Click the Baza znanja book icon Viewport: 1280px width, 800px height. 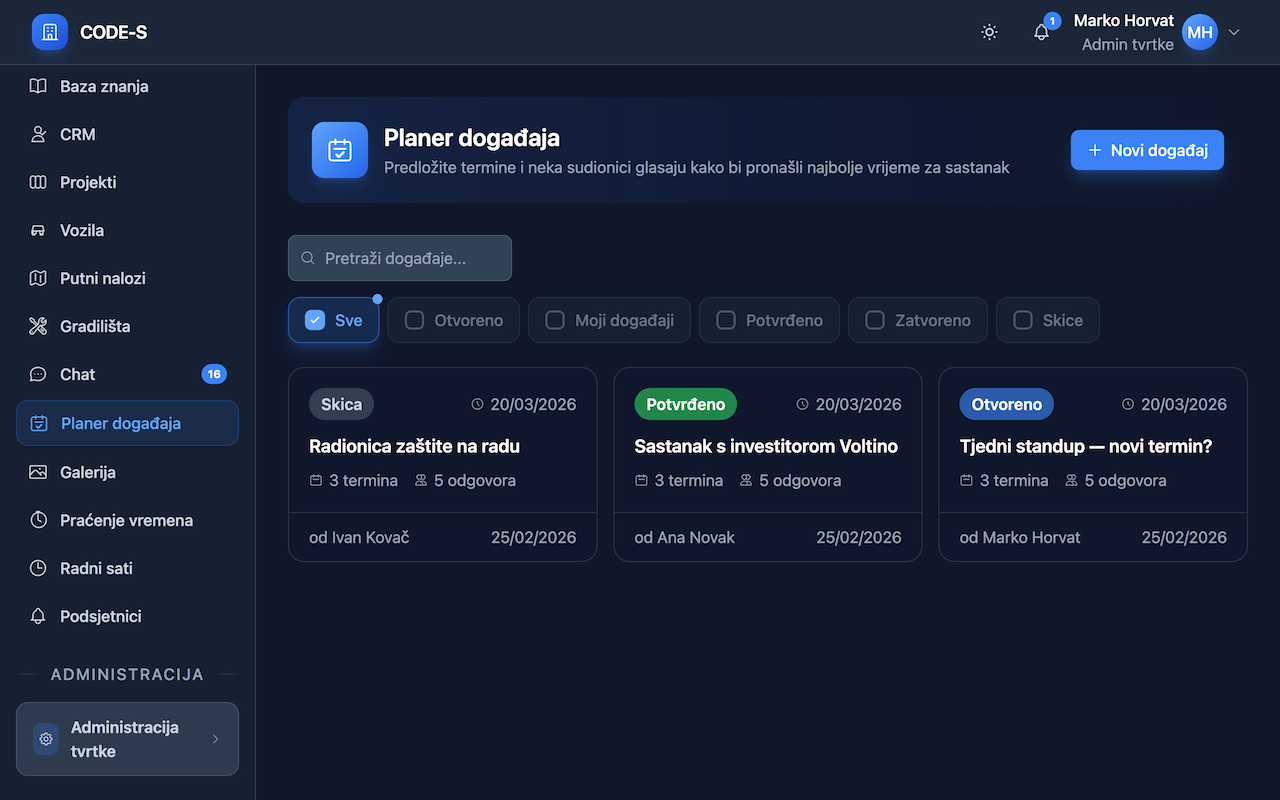[38, 86]
